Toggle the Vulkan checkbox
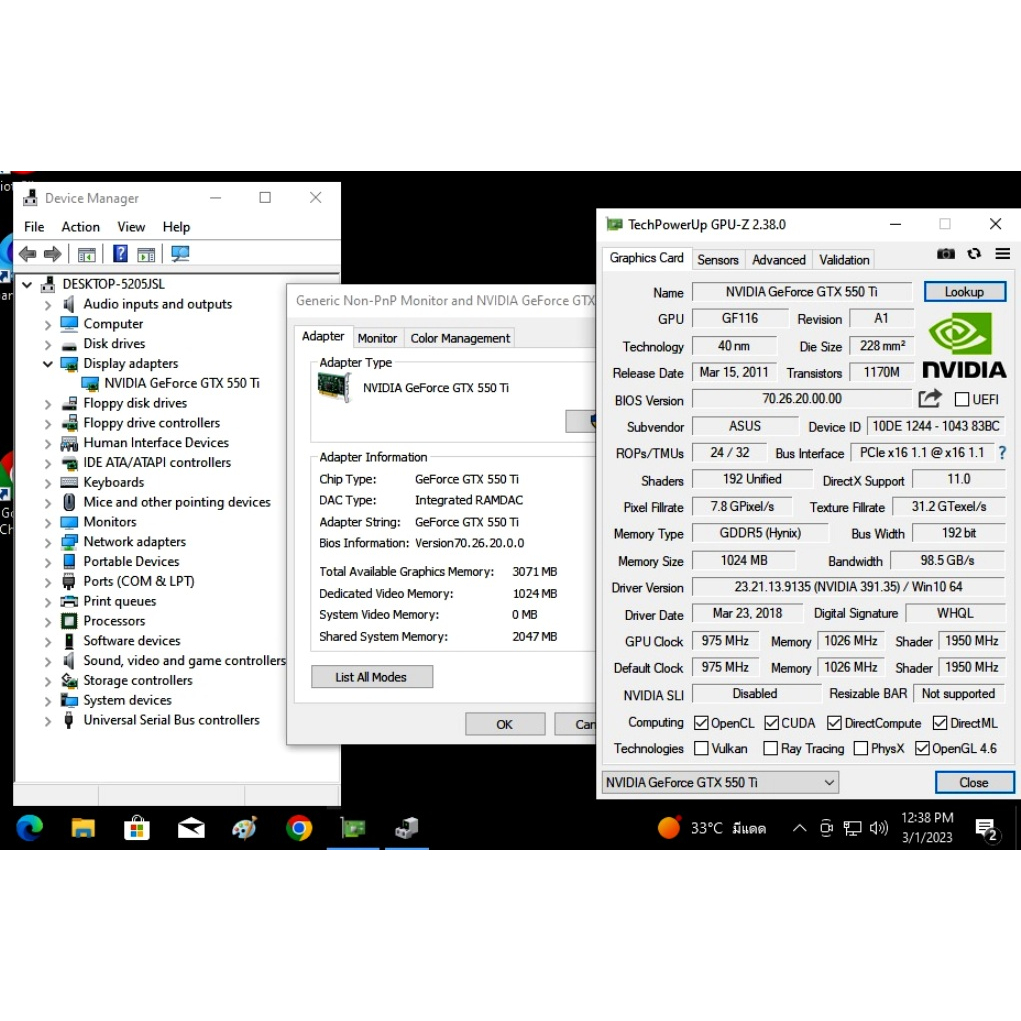This screenshot has height=1021, width=1021. (701, 748)
